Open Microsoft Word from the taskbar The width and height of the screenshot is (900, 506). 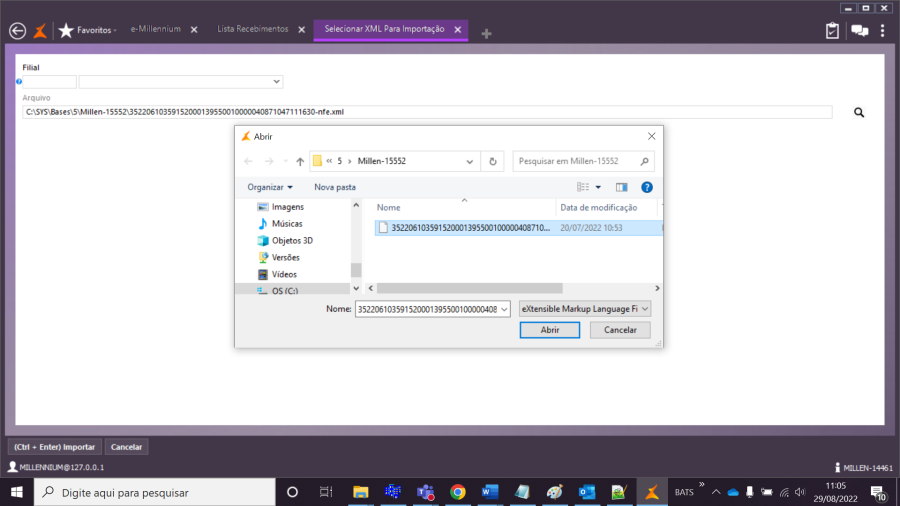[x=490, y=492]
